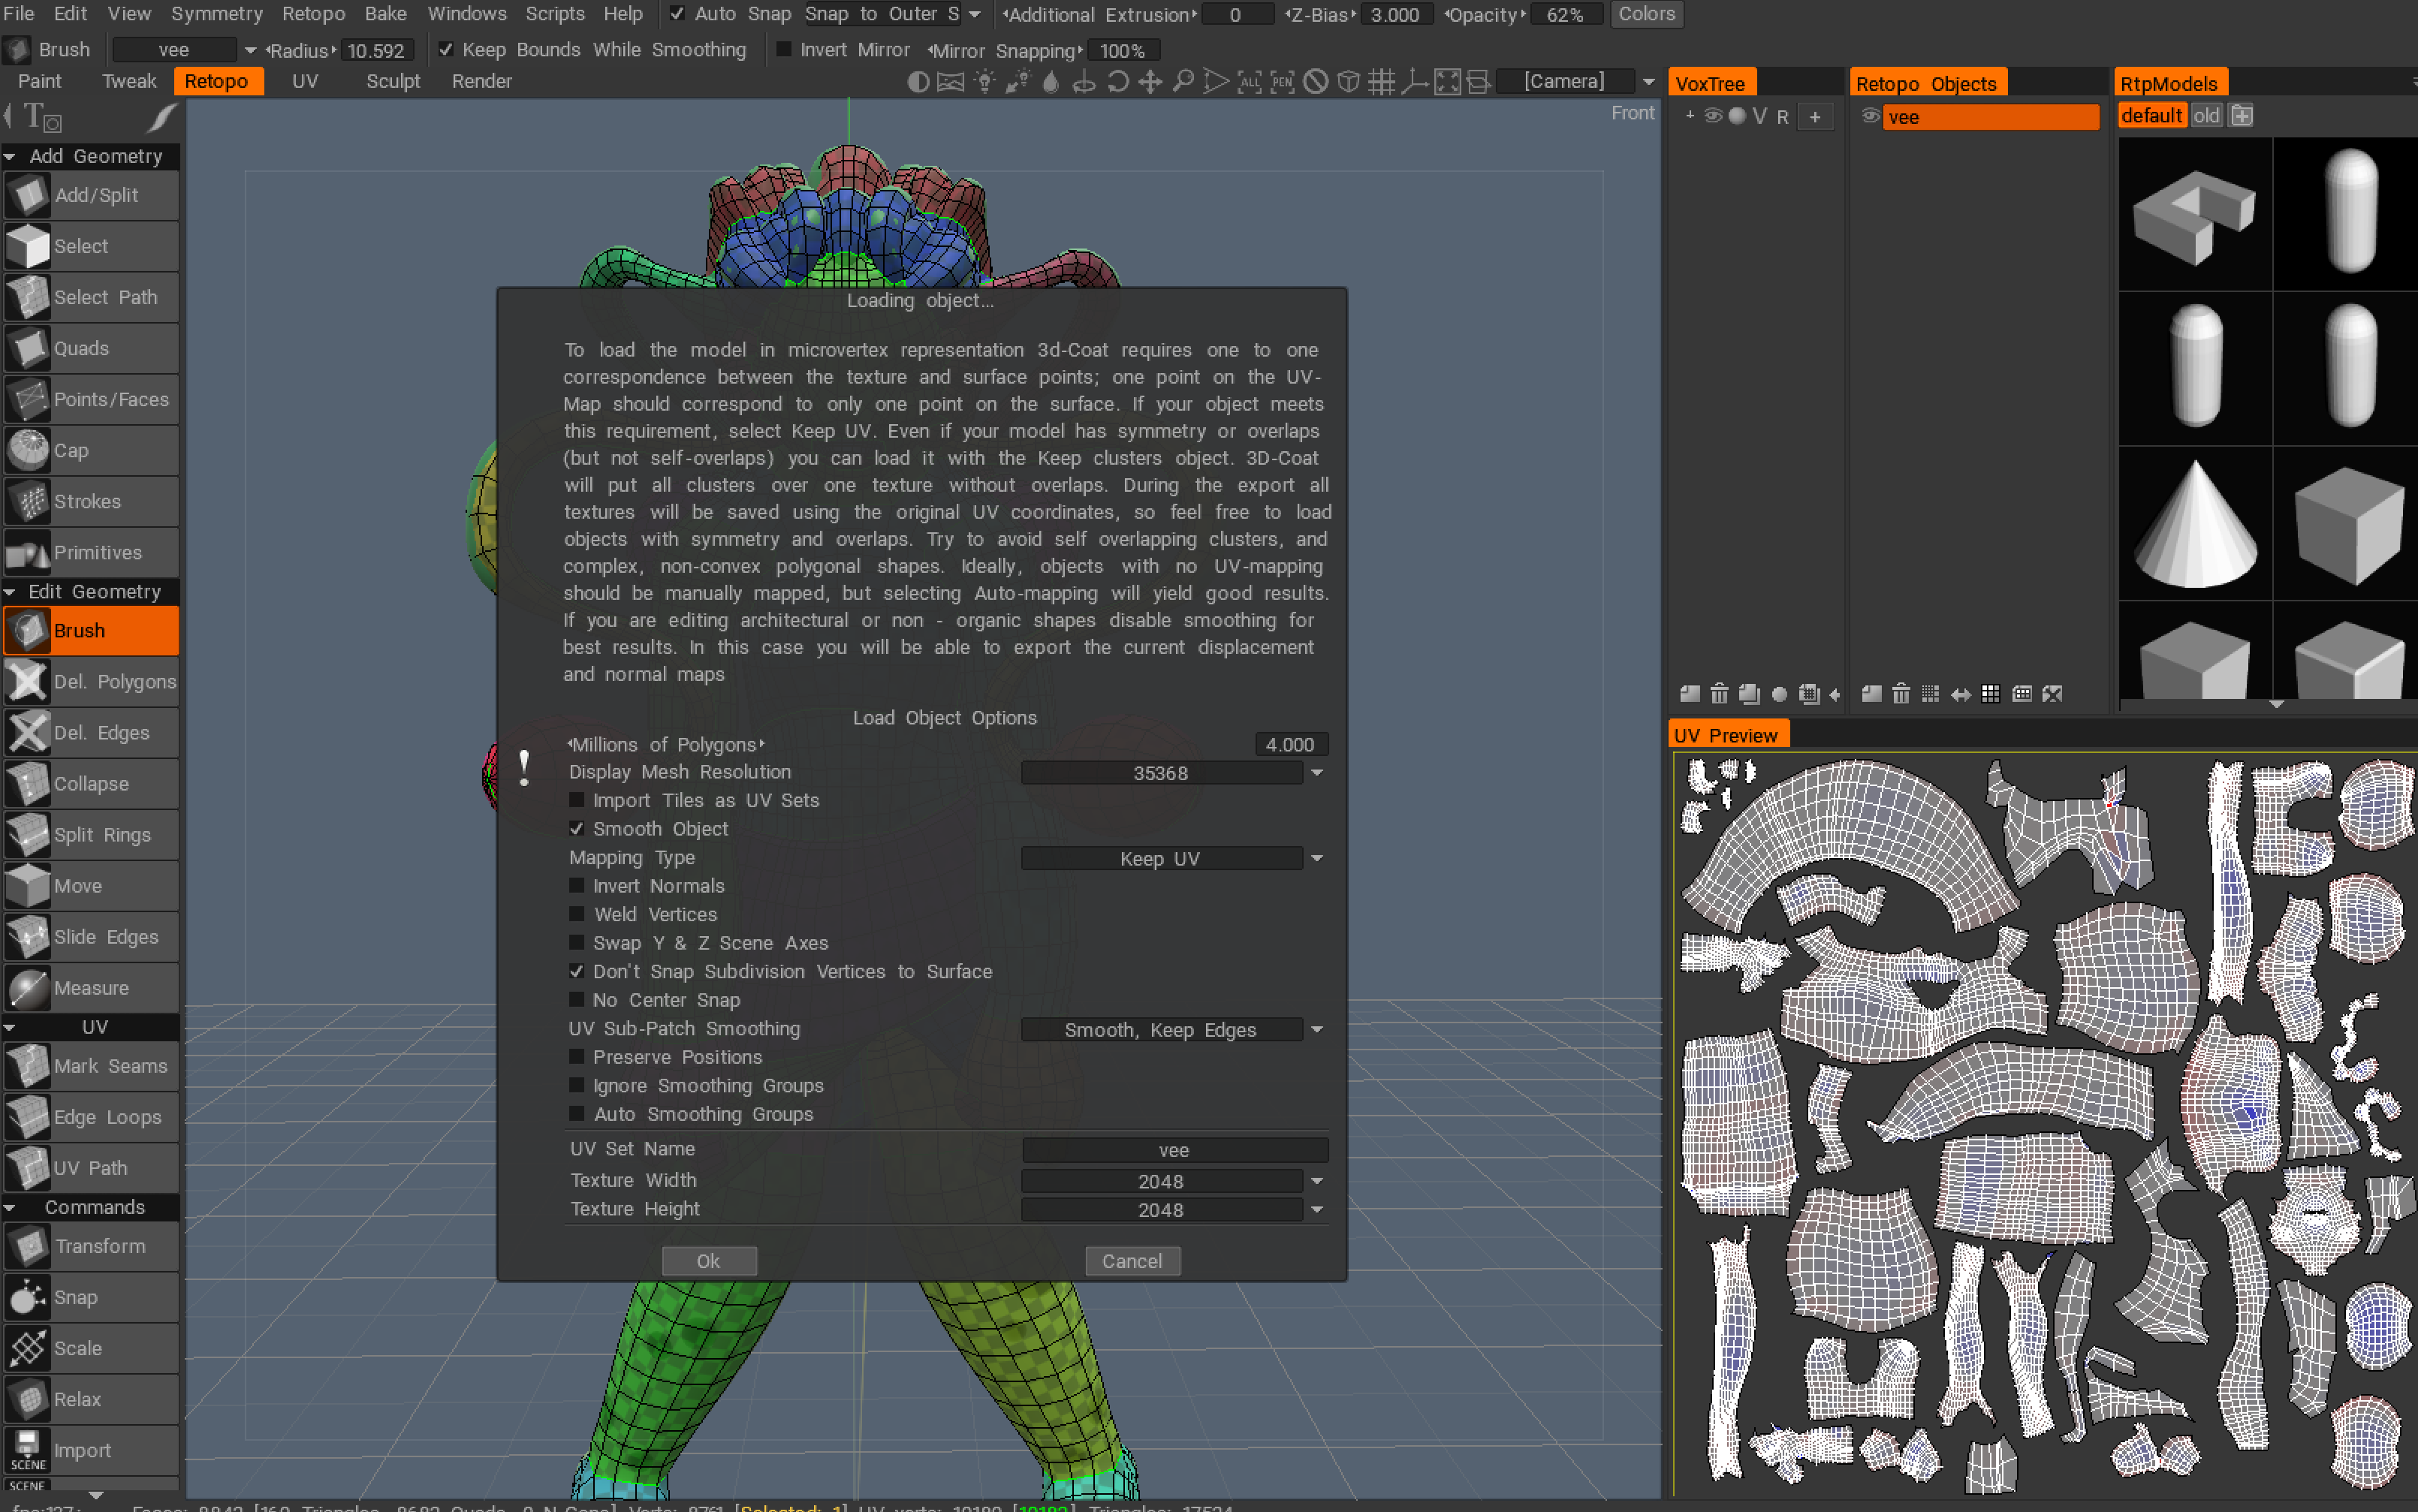Click Cancel in loading dialog
The width and height of the screenshot is (2418, 1512).
point(1132,1261)
